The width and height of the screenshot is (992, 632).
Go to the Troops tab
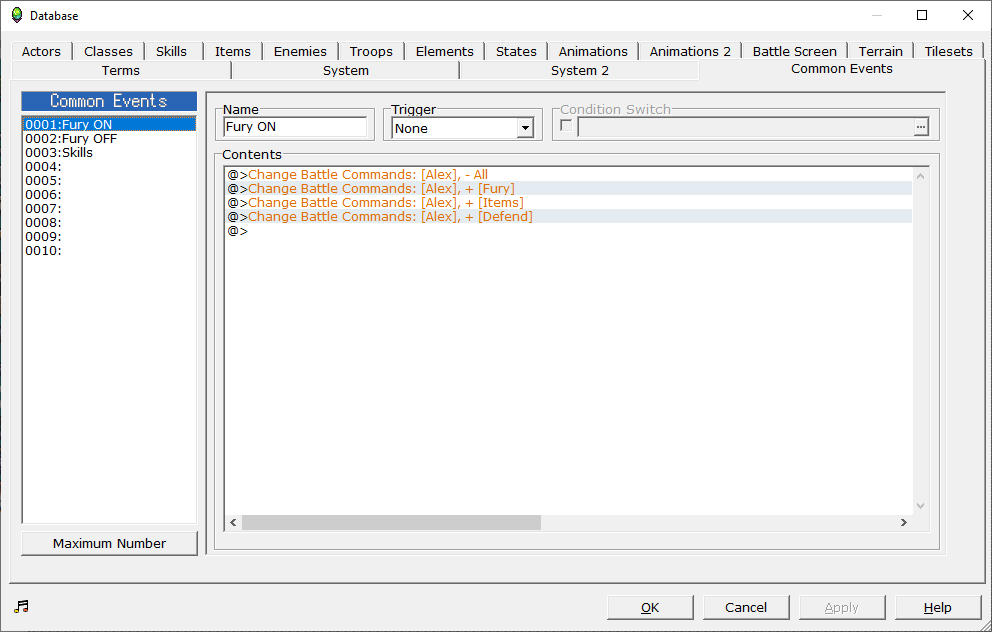click(x=371, y=51)
